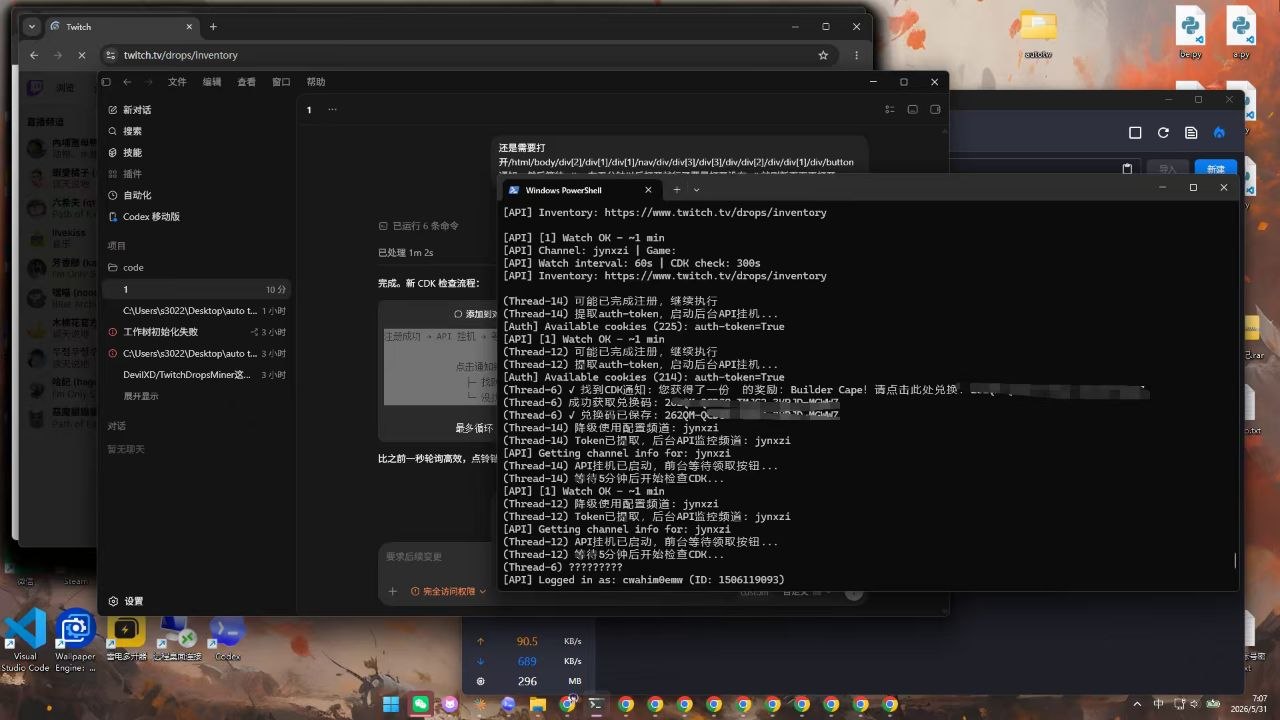Click the document log icon in dark-blue app

pyautogui.click(x=1191, y=133)
